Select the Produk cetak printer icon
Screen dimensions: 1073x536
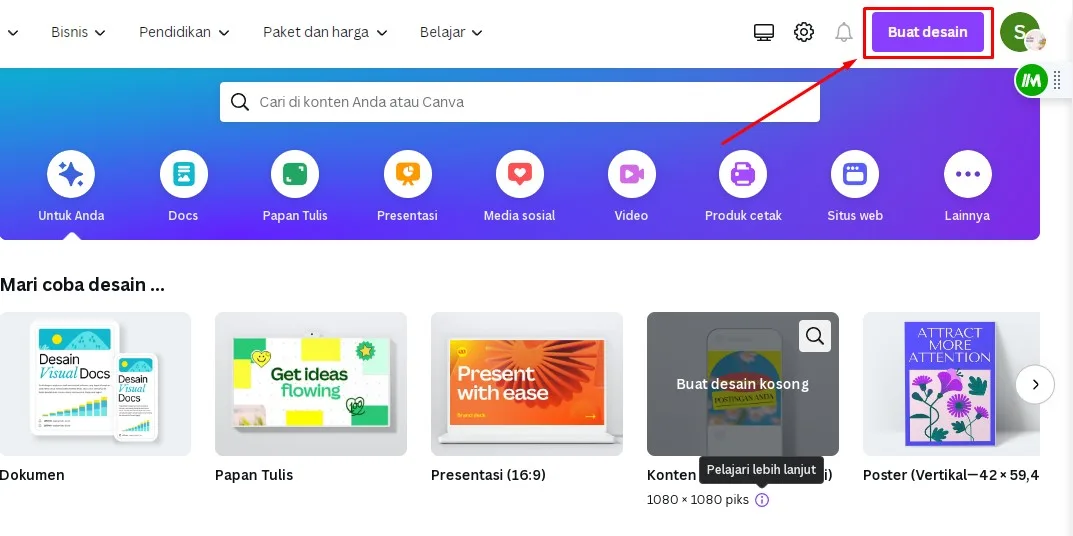coord(743,174)
